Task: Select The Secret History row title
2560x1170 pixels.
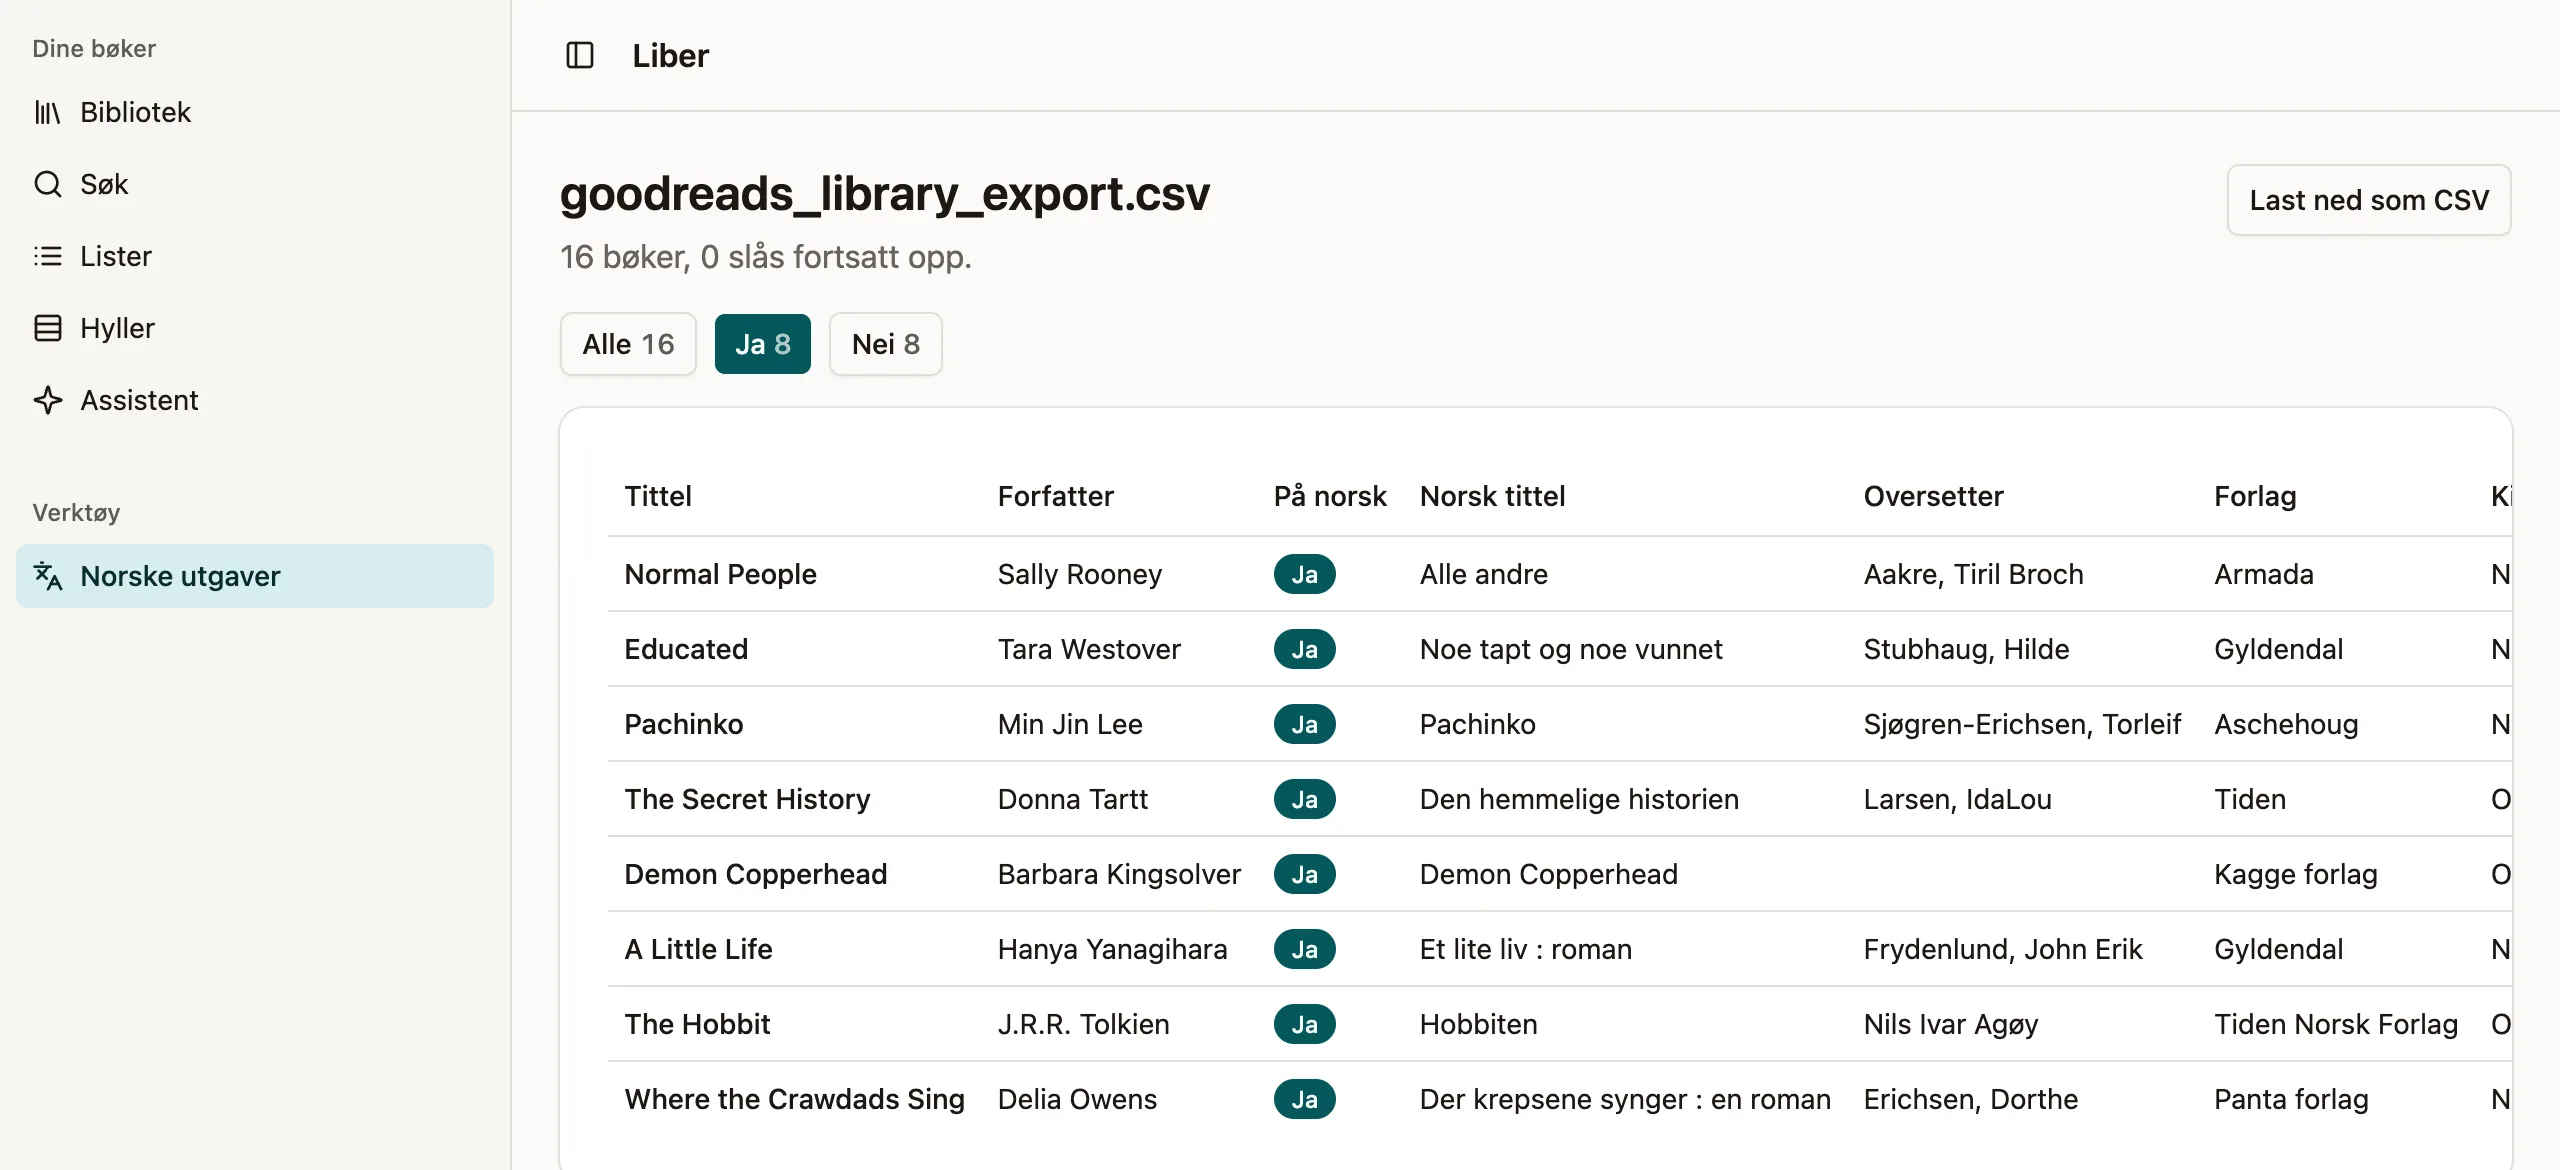Action: pyautogui.click(x=748, y=799)
